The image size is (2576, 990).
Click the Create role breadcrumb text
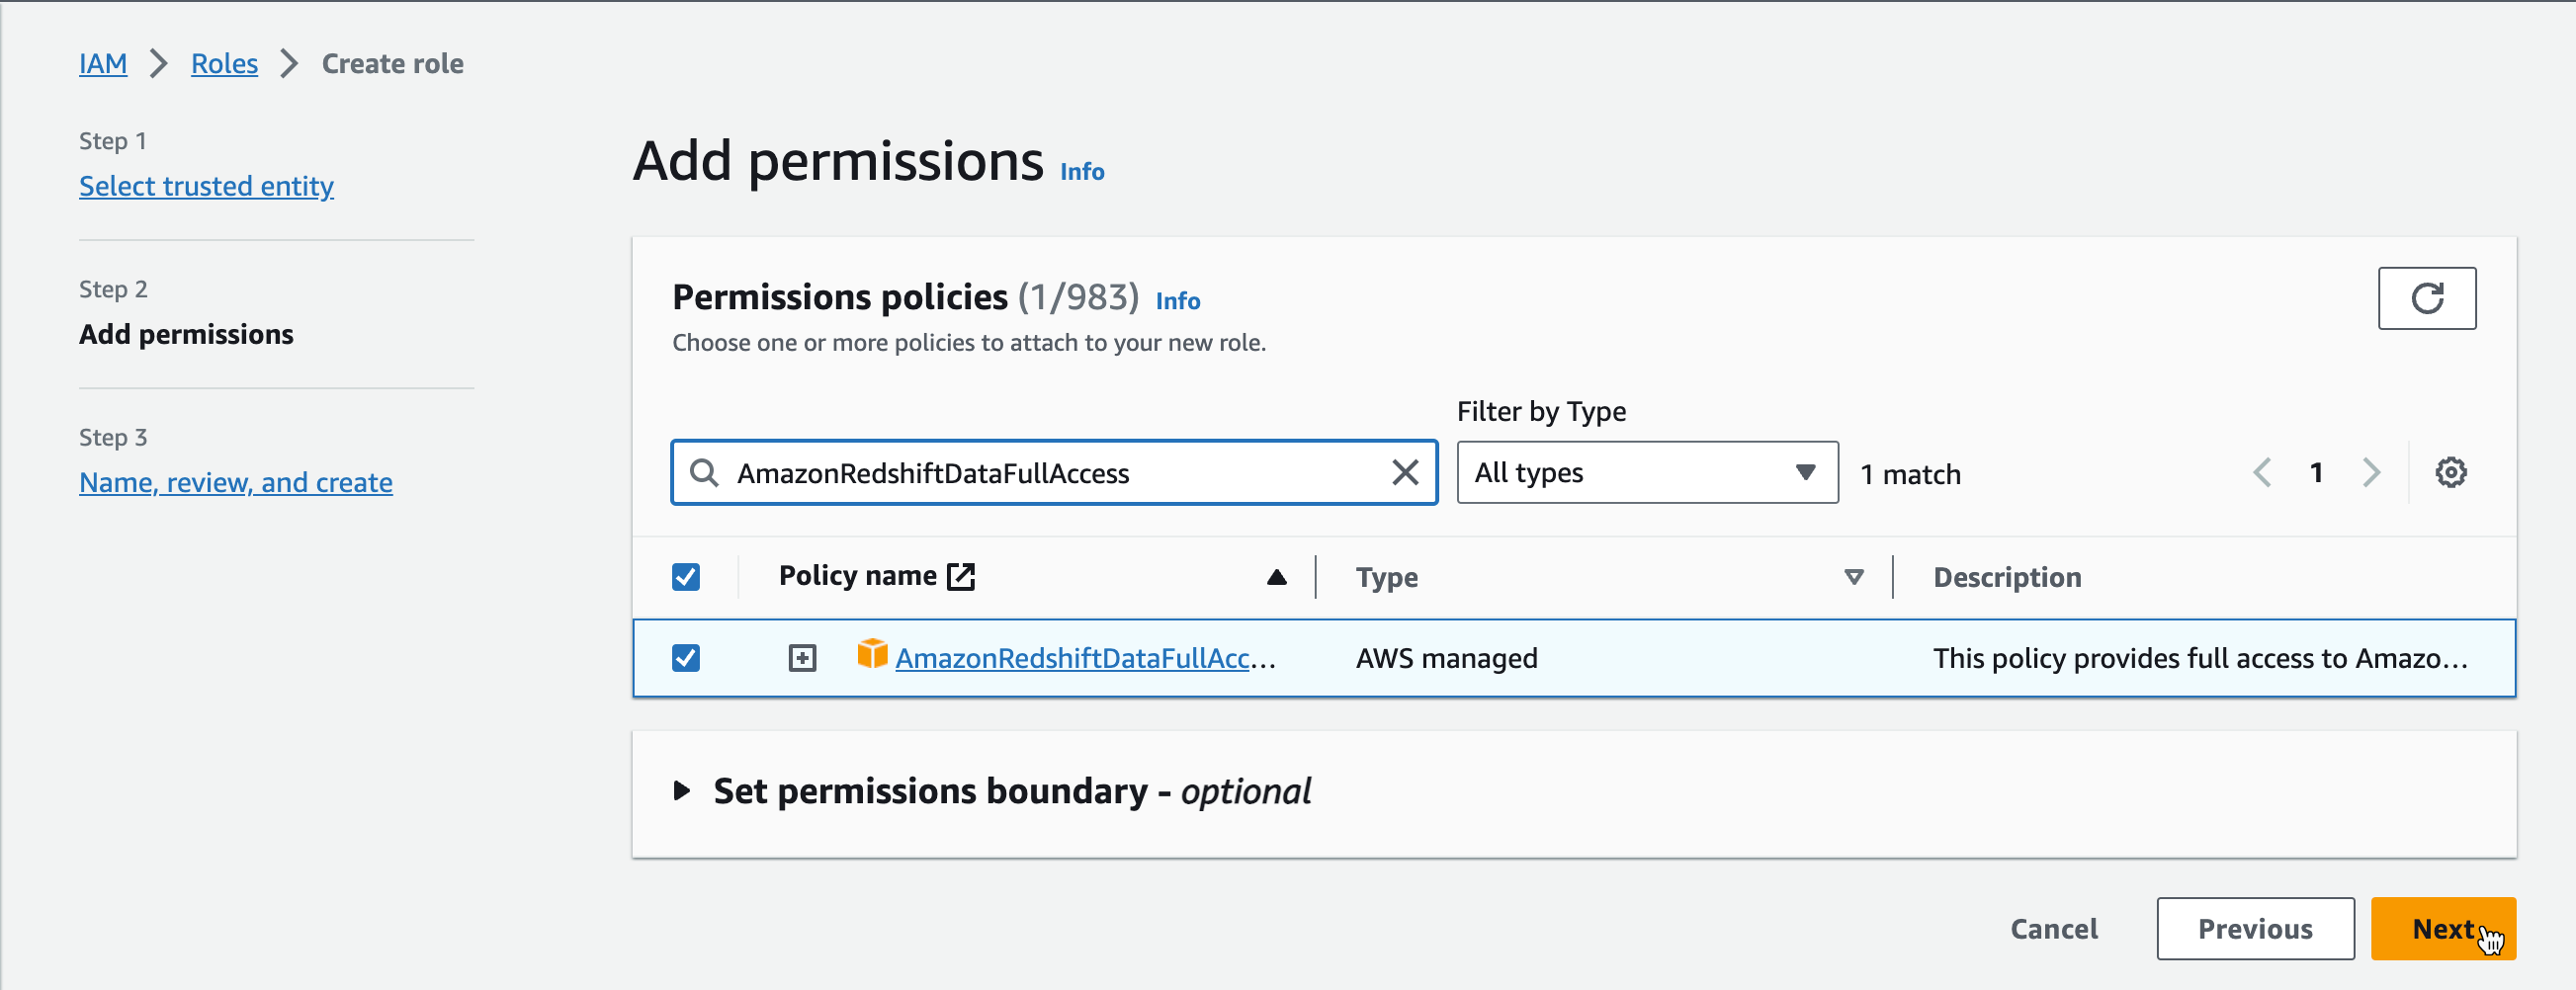point(392,64)
